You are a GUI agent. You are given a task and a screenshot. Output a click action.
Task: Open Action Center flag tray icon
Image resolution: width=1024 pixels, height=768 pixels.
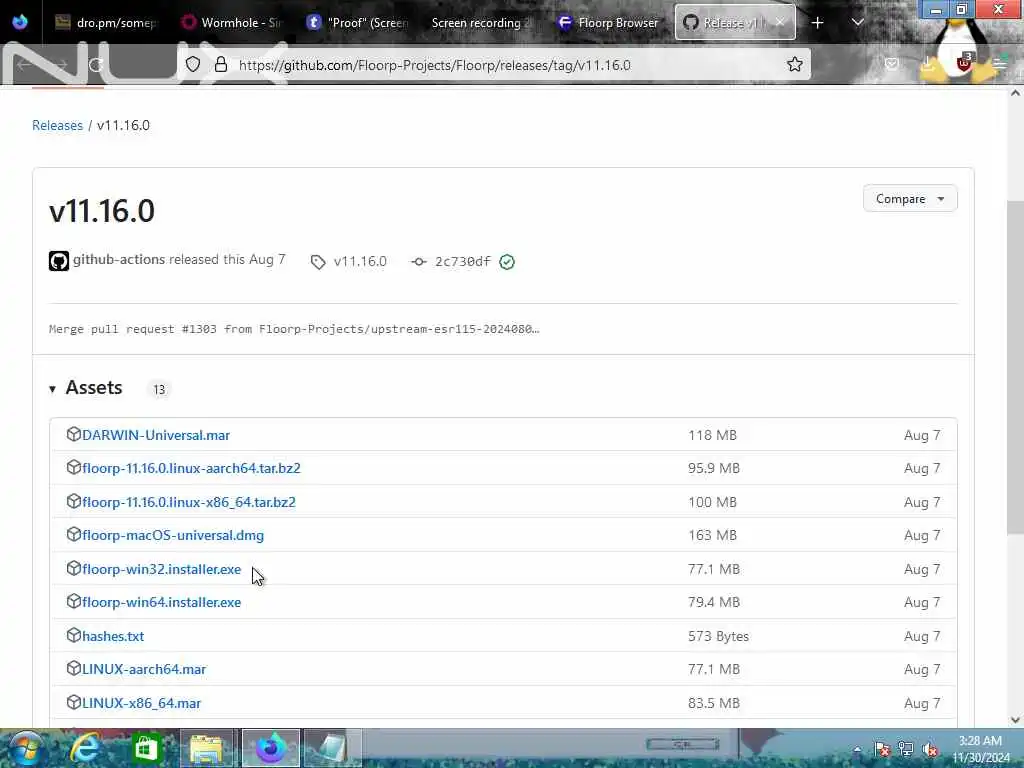(882, 749)
